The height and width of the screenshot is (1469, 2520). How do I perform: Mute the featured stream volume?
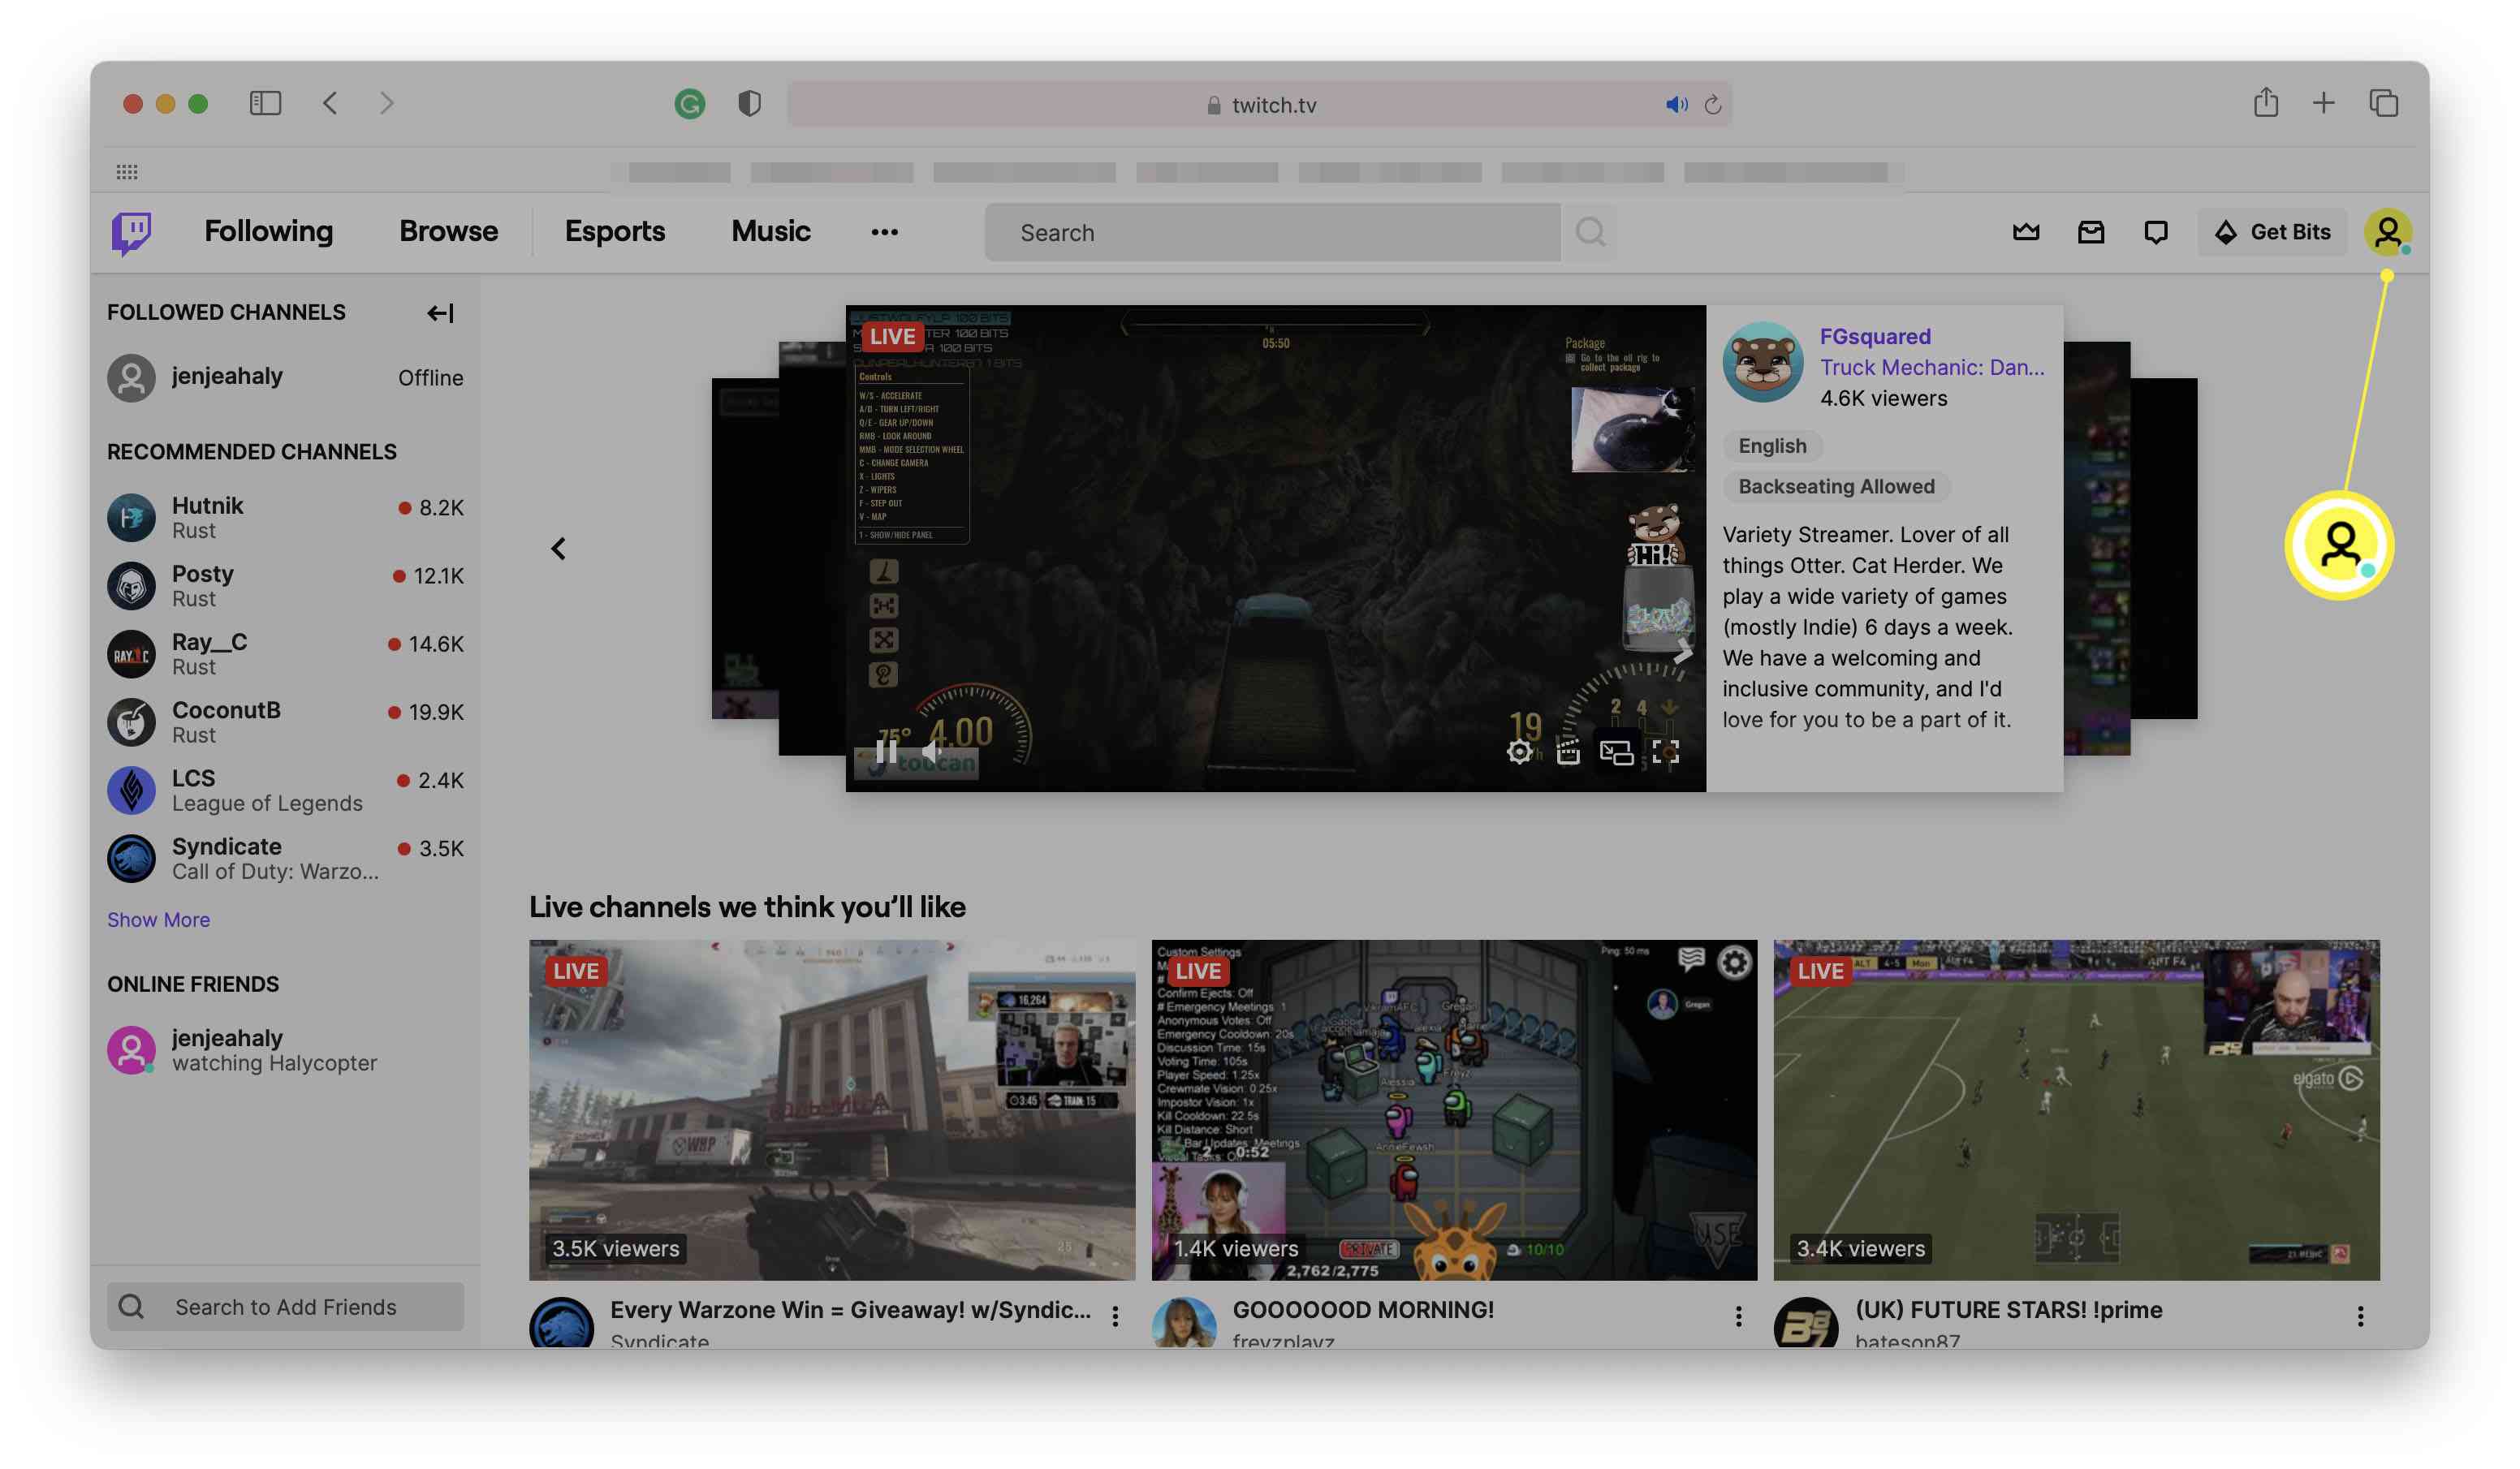click(932, 751)
